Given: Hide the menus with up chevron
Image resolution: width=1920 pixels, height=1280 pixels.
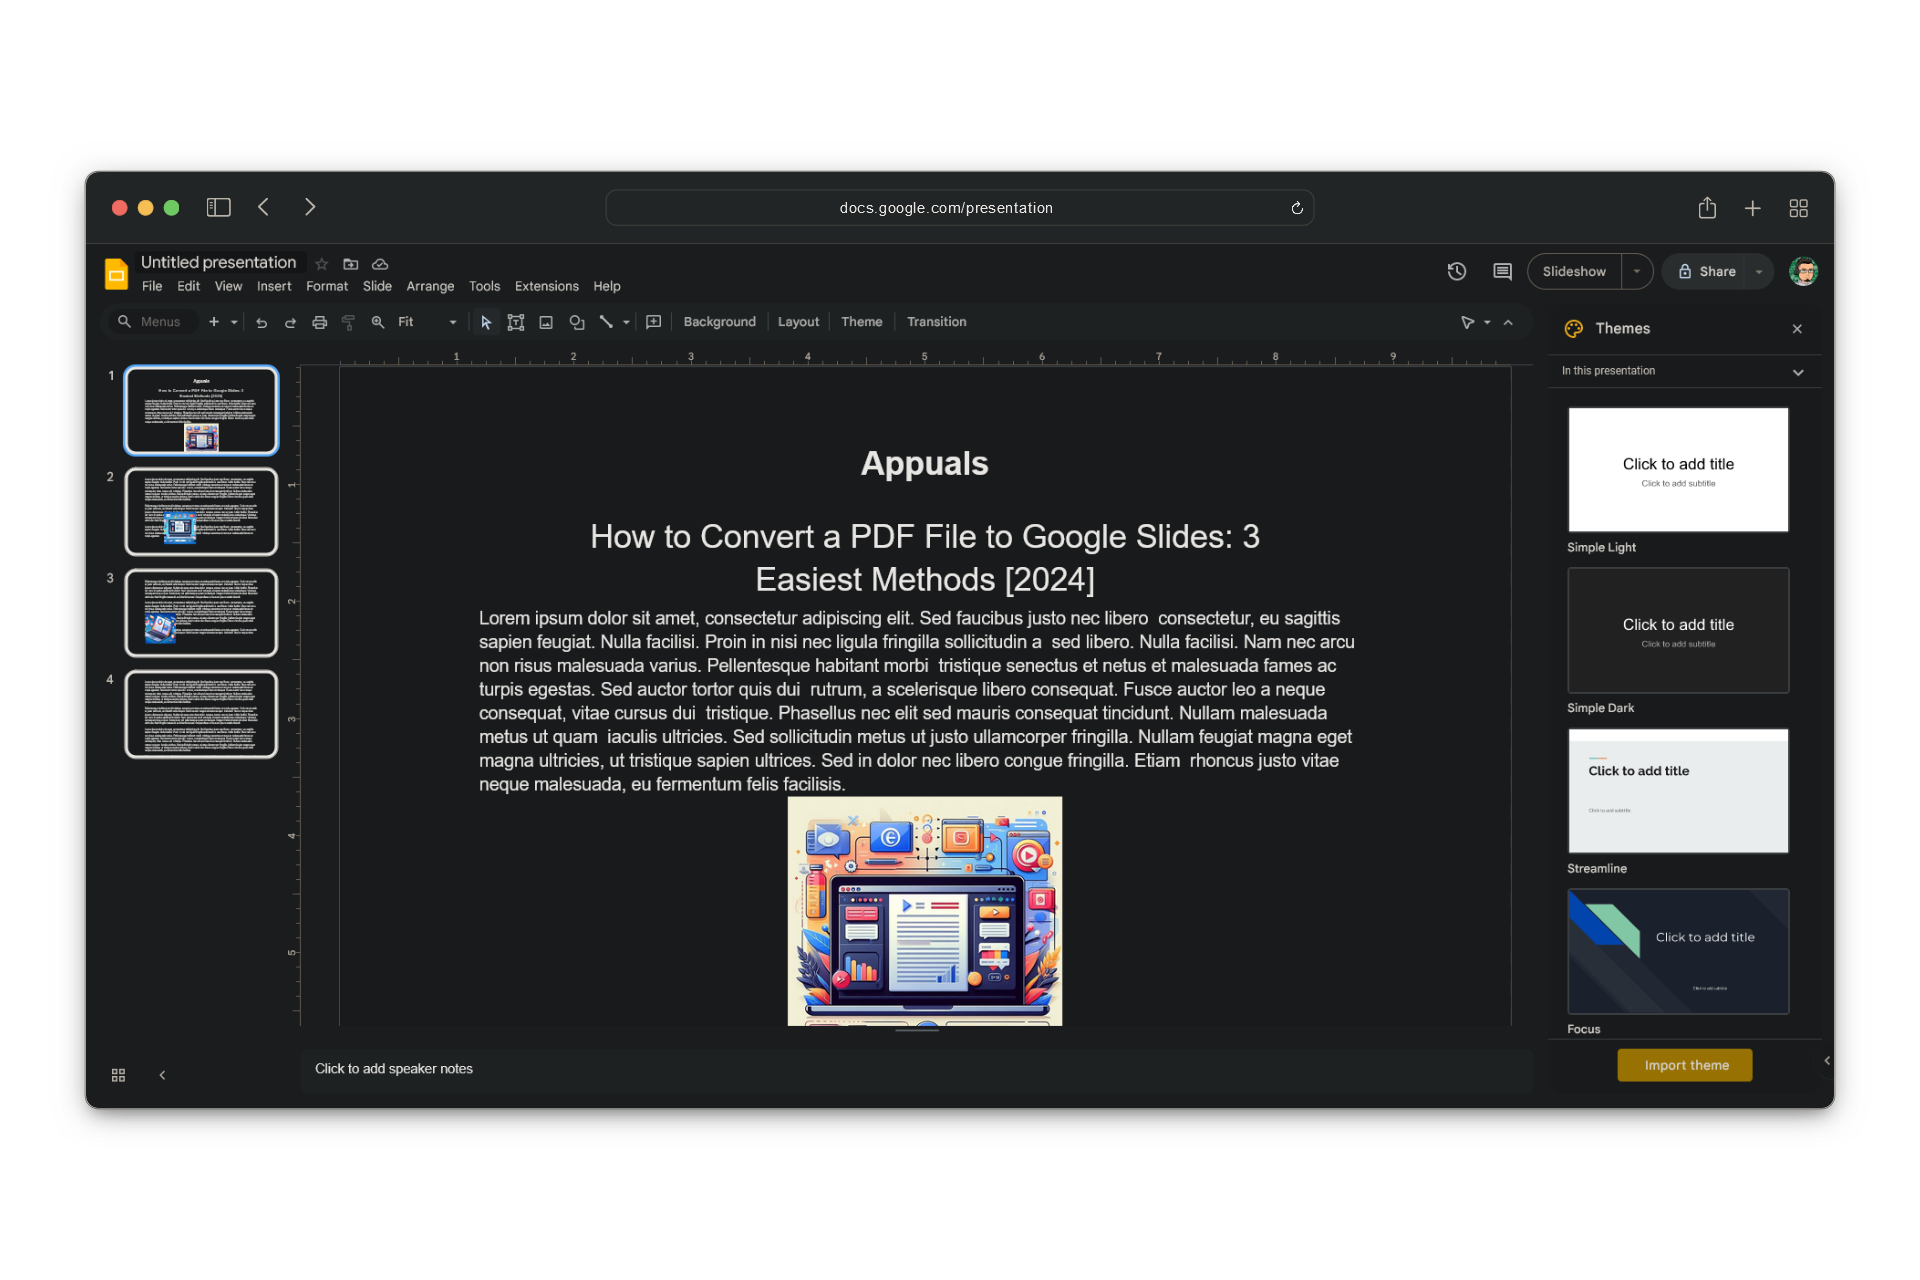Looking at the screenshot, I should coord(1508,322).
